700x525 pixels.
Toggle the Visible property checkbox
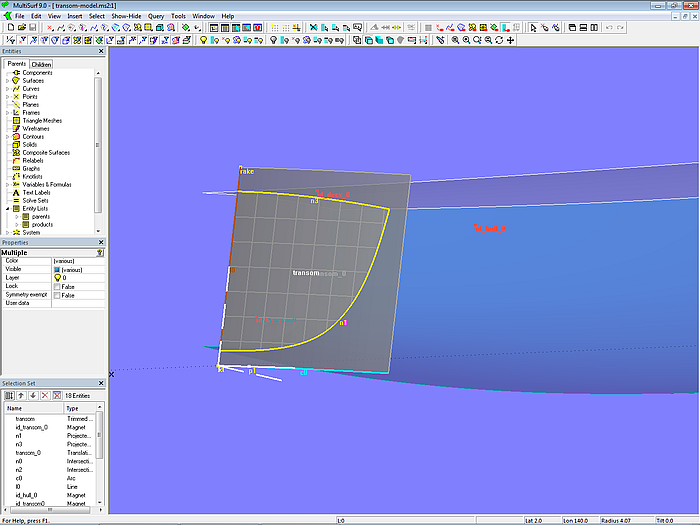[56, 269]
